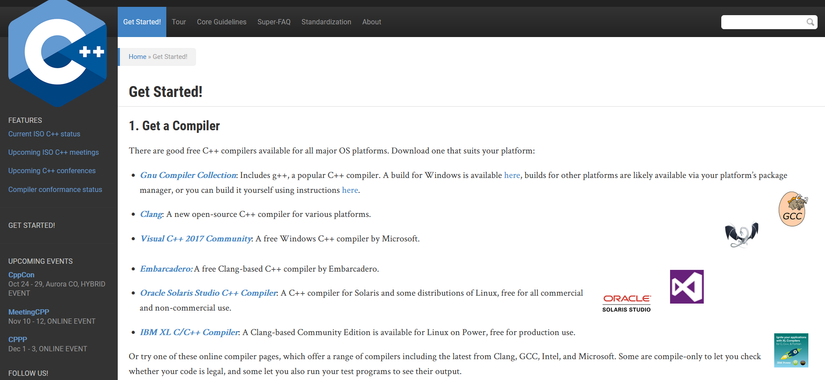Open Upcoming ISO C++ meetings link
The height and width of the screenshot is (380, 825).
click(x=53, y=153)
